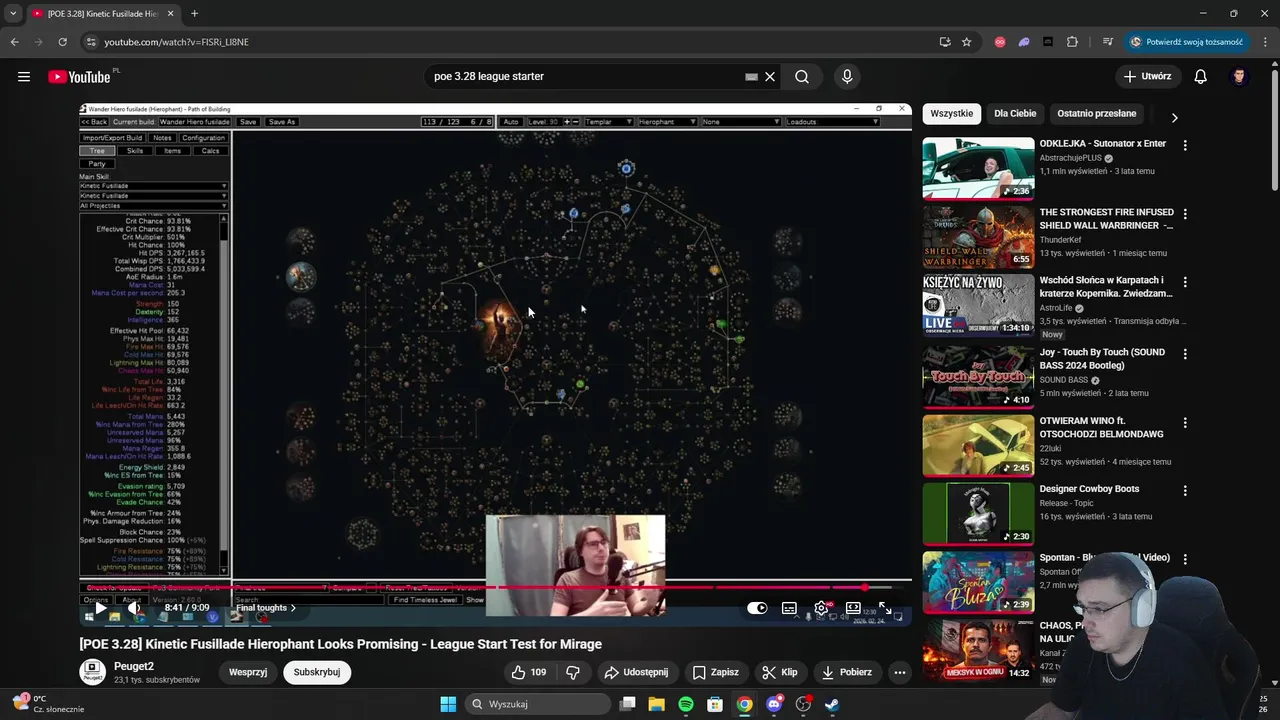Open Steam from the taskbar
The image size is (1280, 720).
(832, 704)
